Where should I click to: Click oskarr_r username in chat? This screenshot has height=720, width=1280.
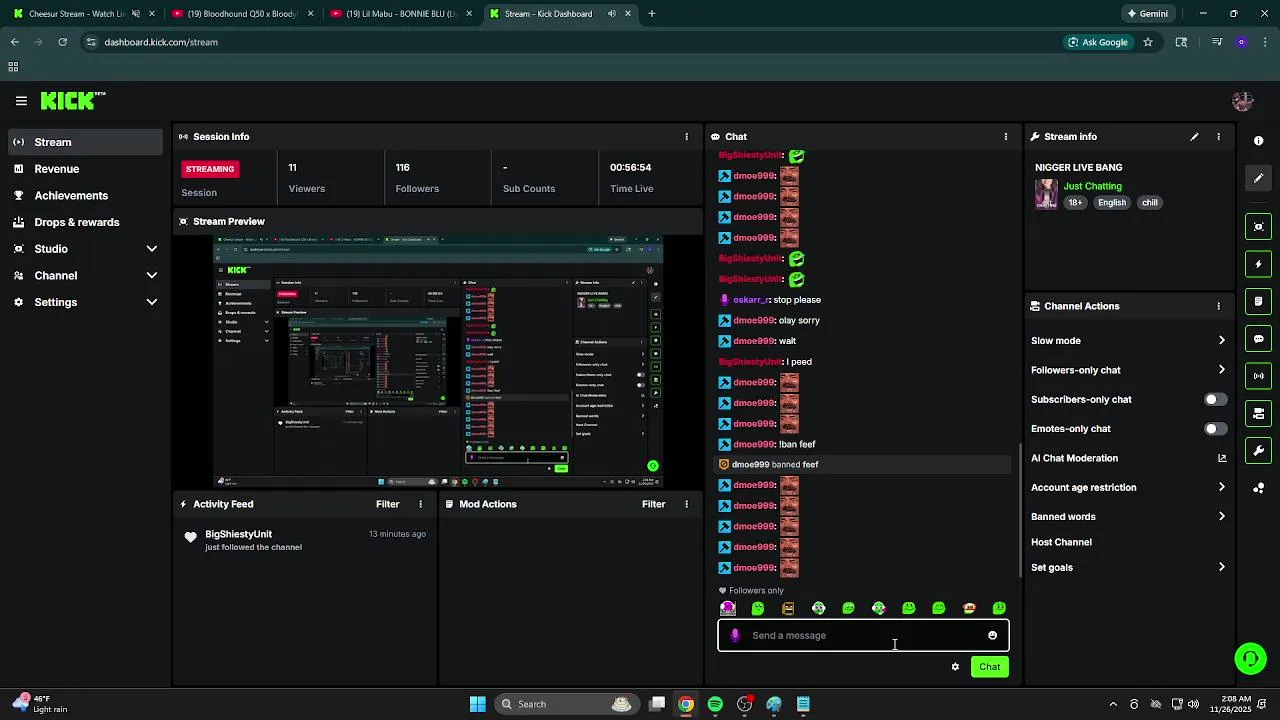tap(751, 300)
